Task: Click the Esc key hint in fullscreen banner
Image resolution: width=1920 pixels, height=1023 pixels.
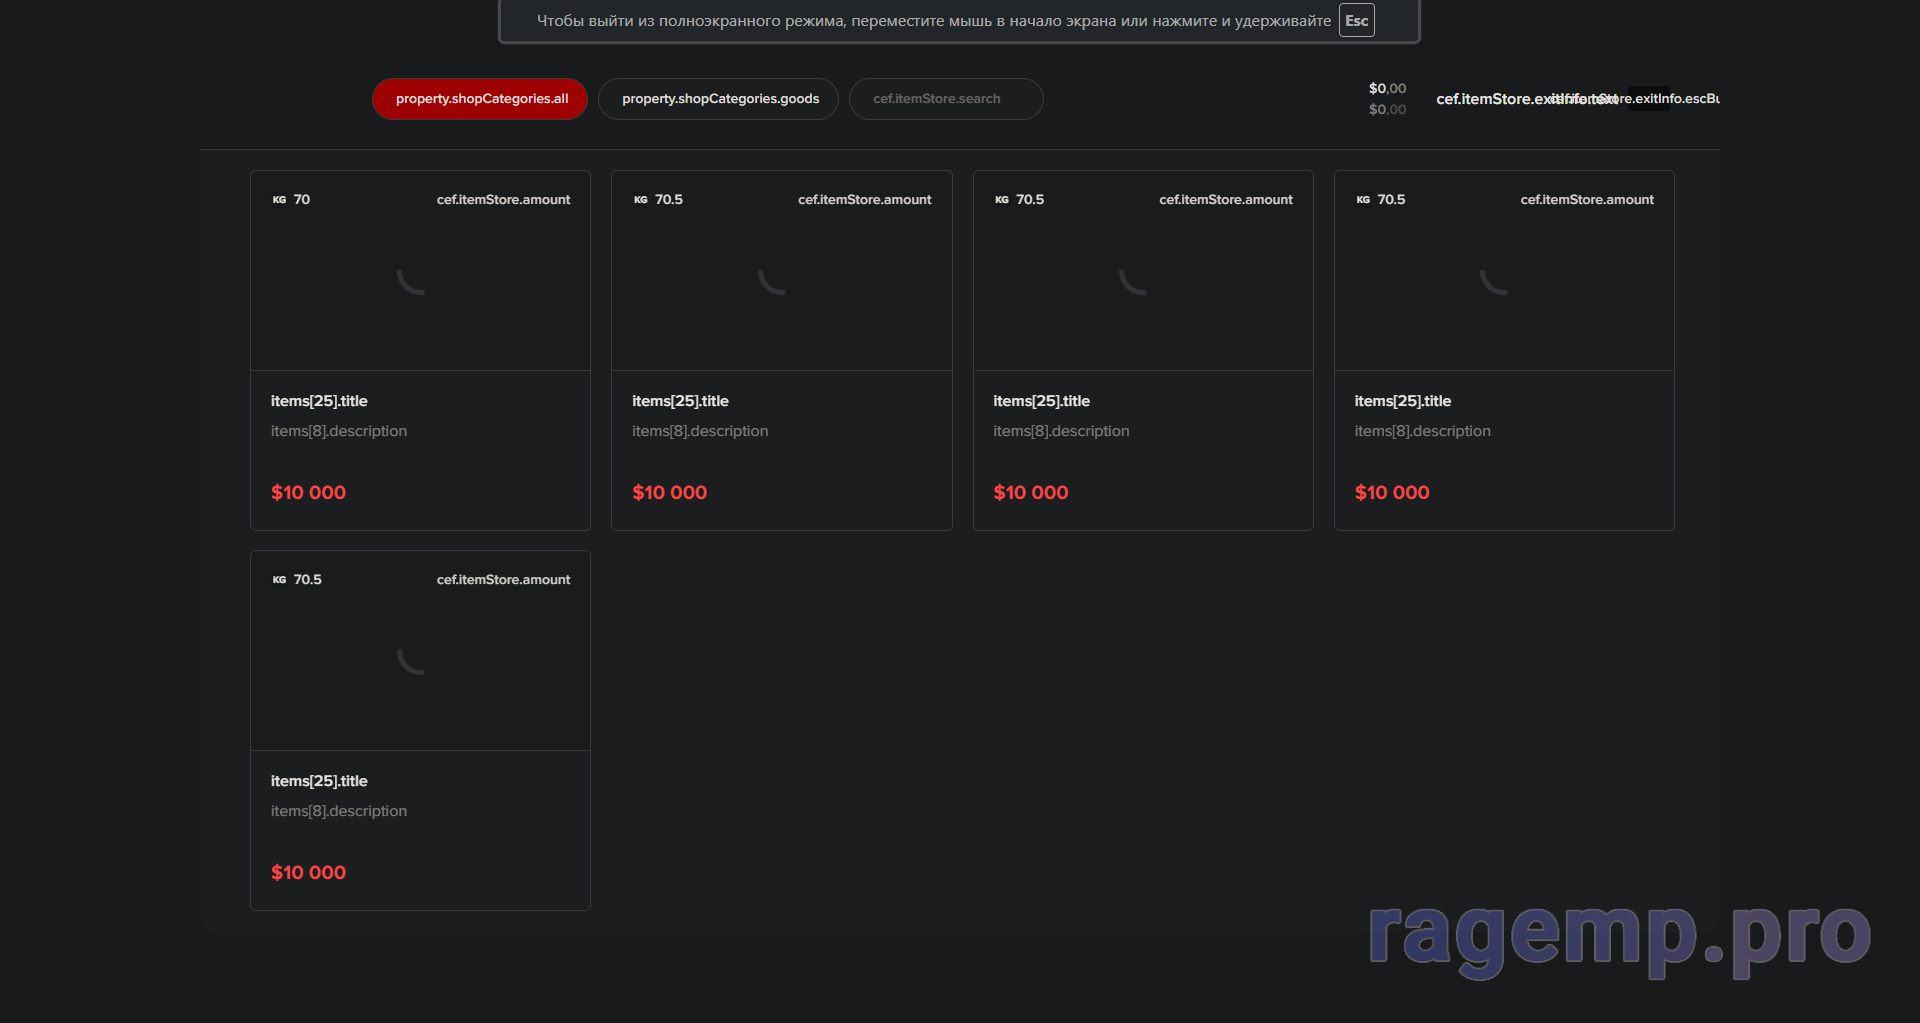Action: 1356,21
